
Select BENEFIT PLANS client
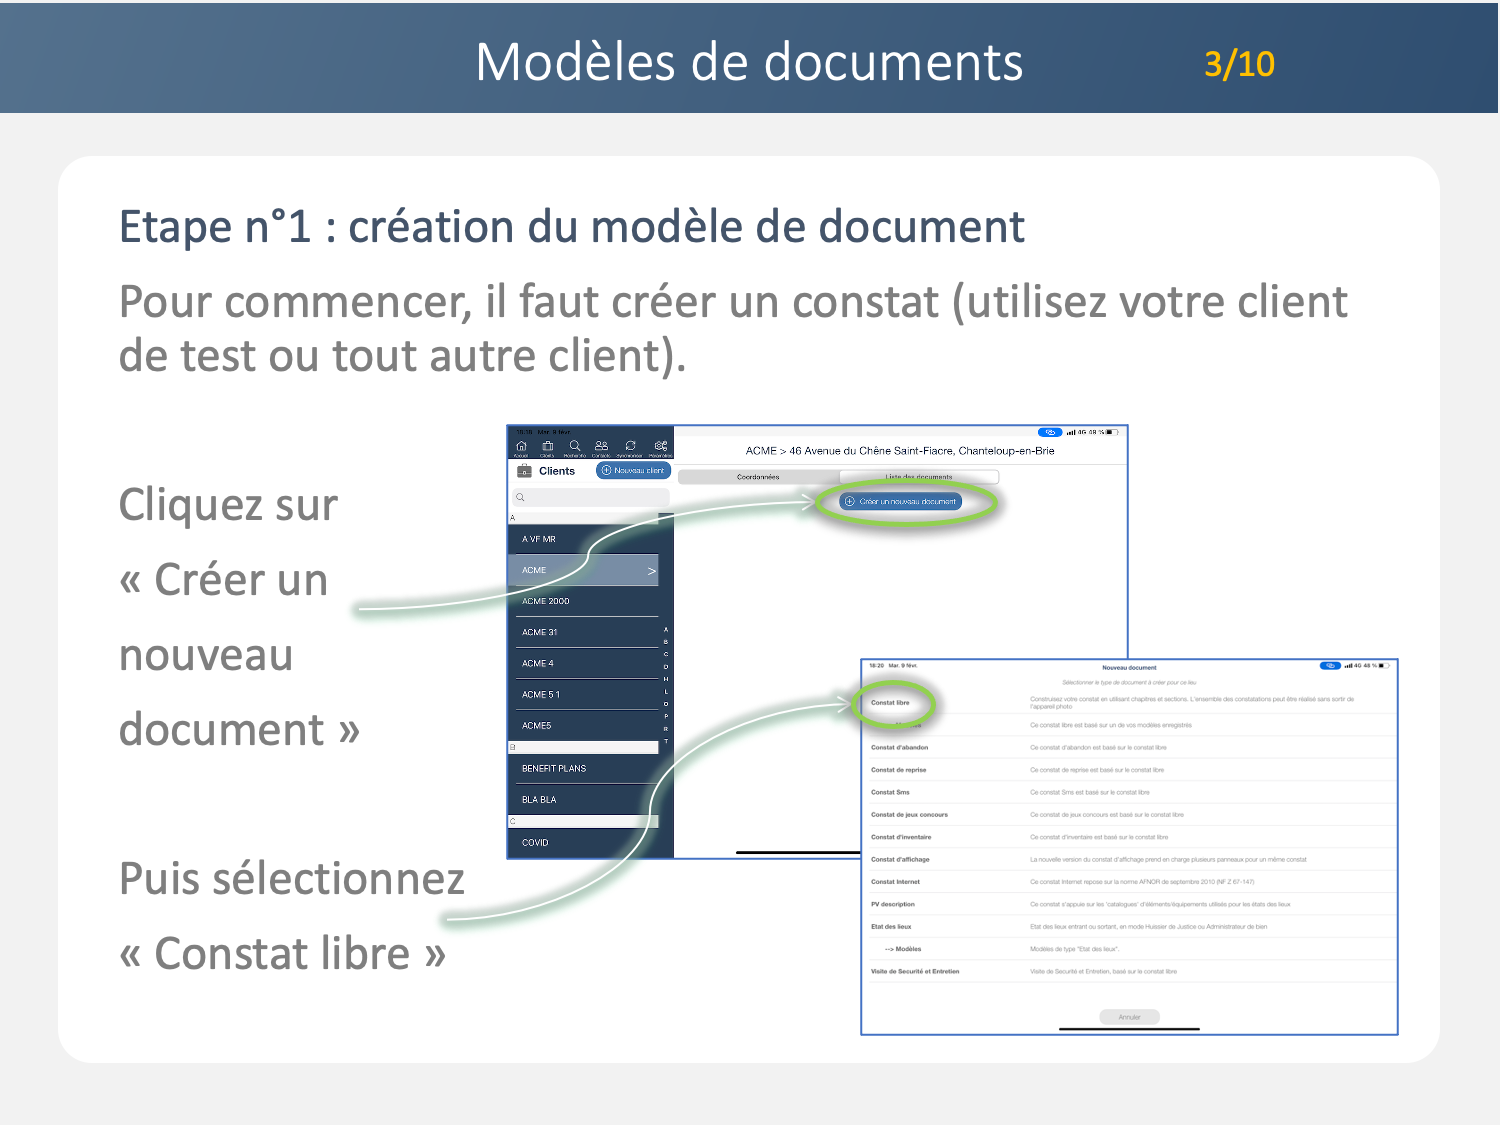coord(554,768)
